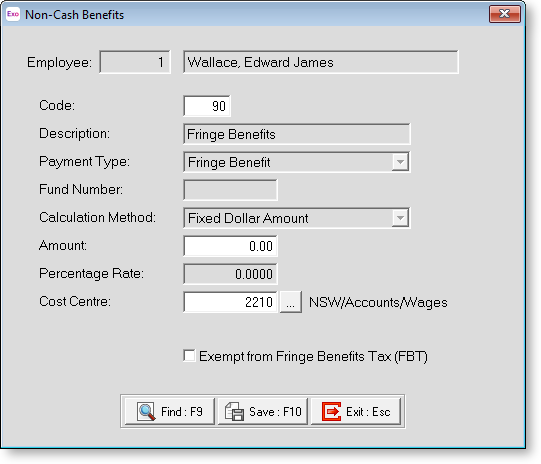Open the Fringe Benefit payment type combo box
Viewport: 541px width, 464px height.
coord(297,162)
